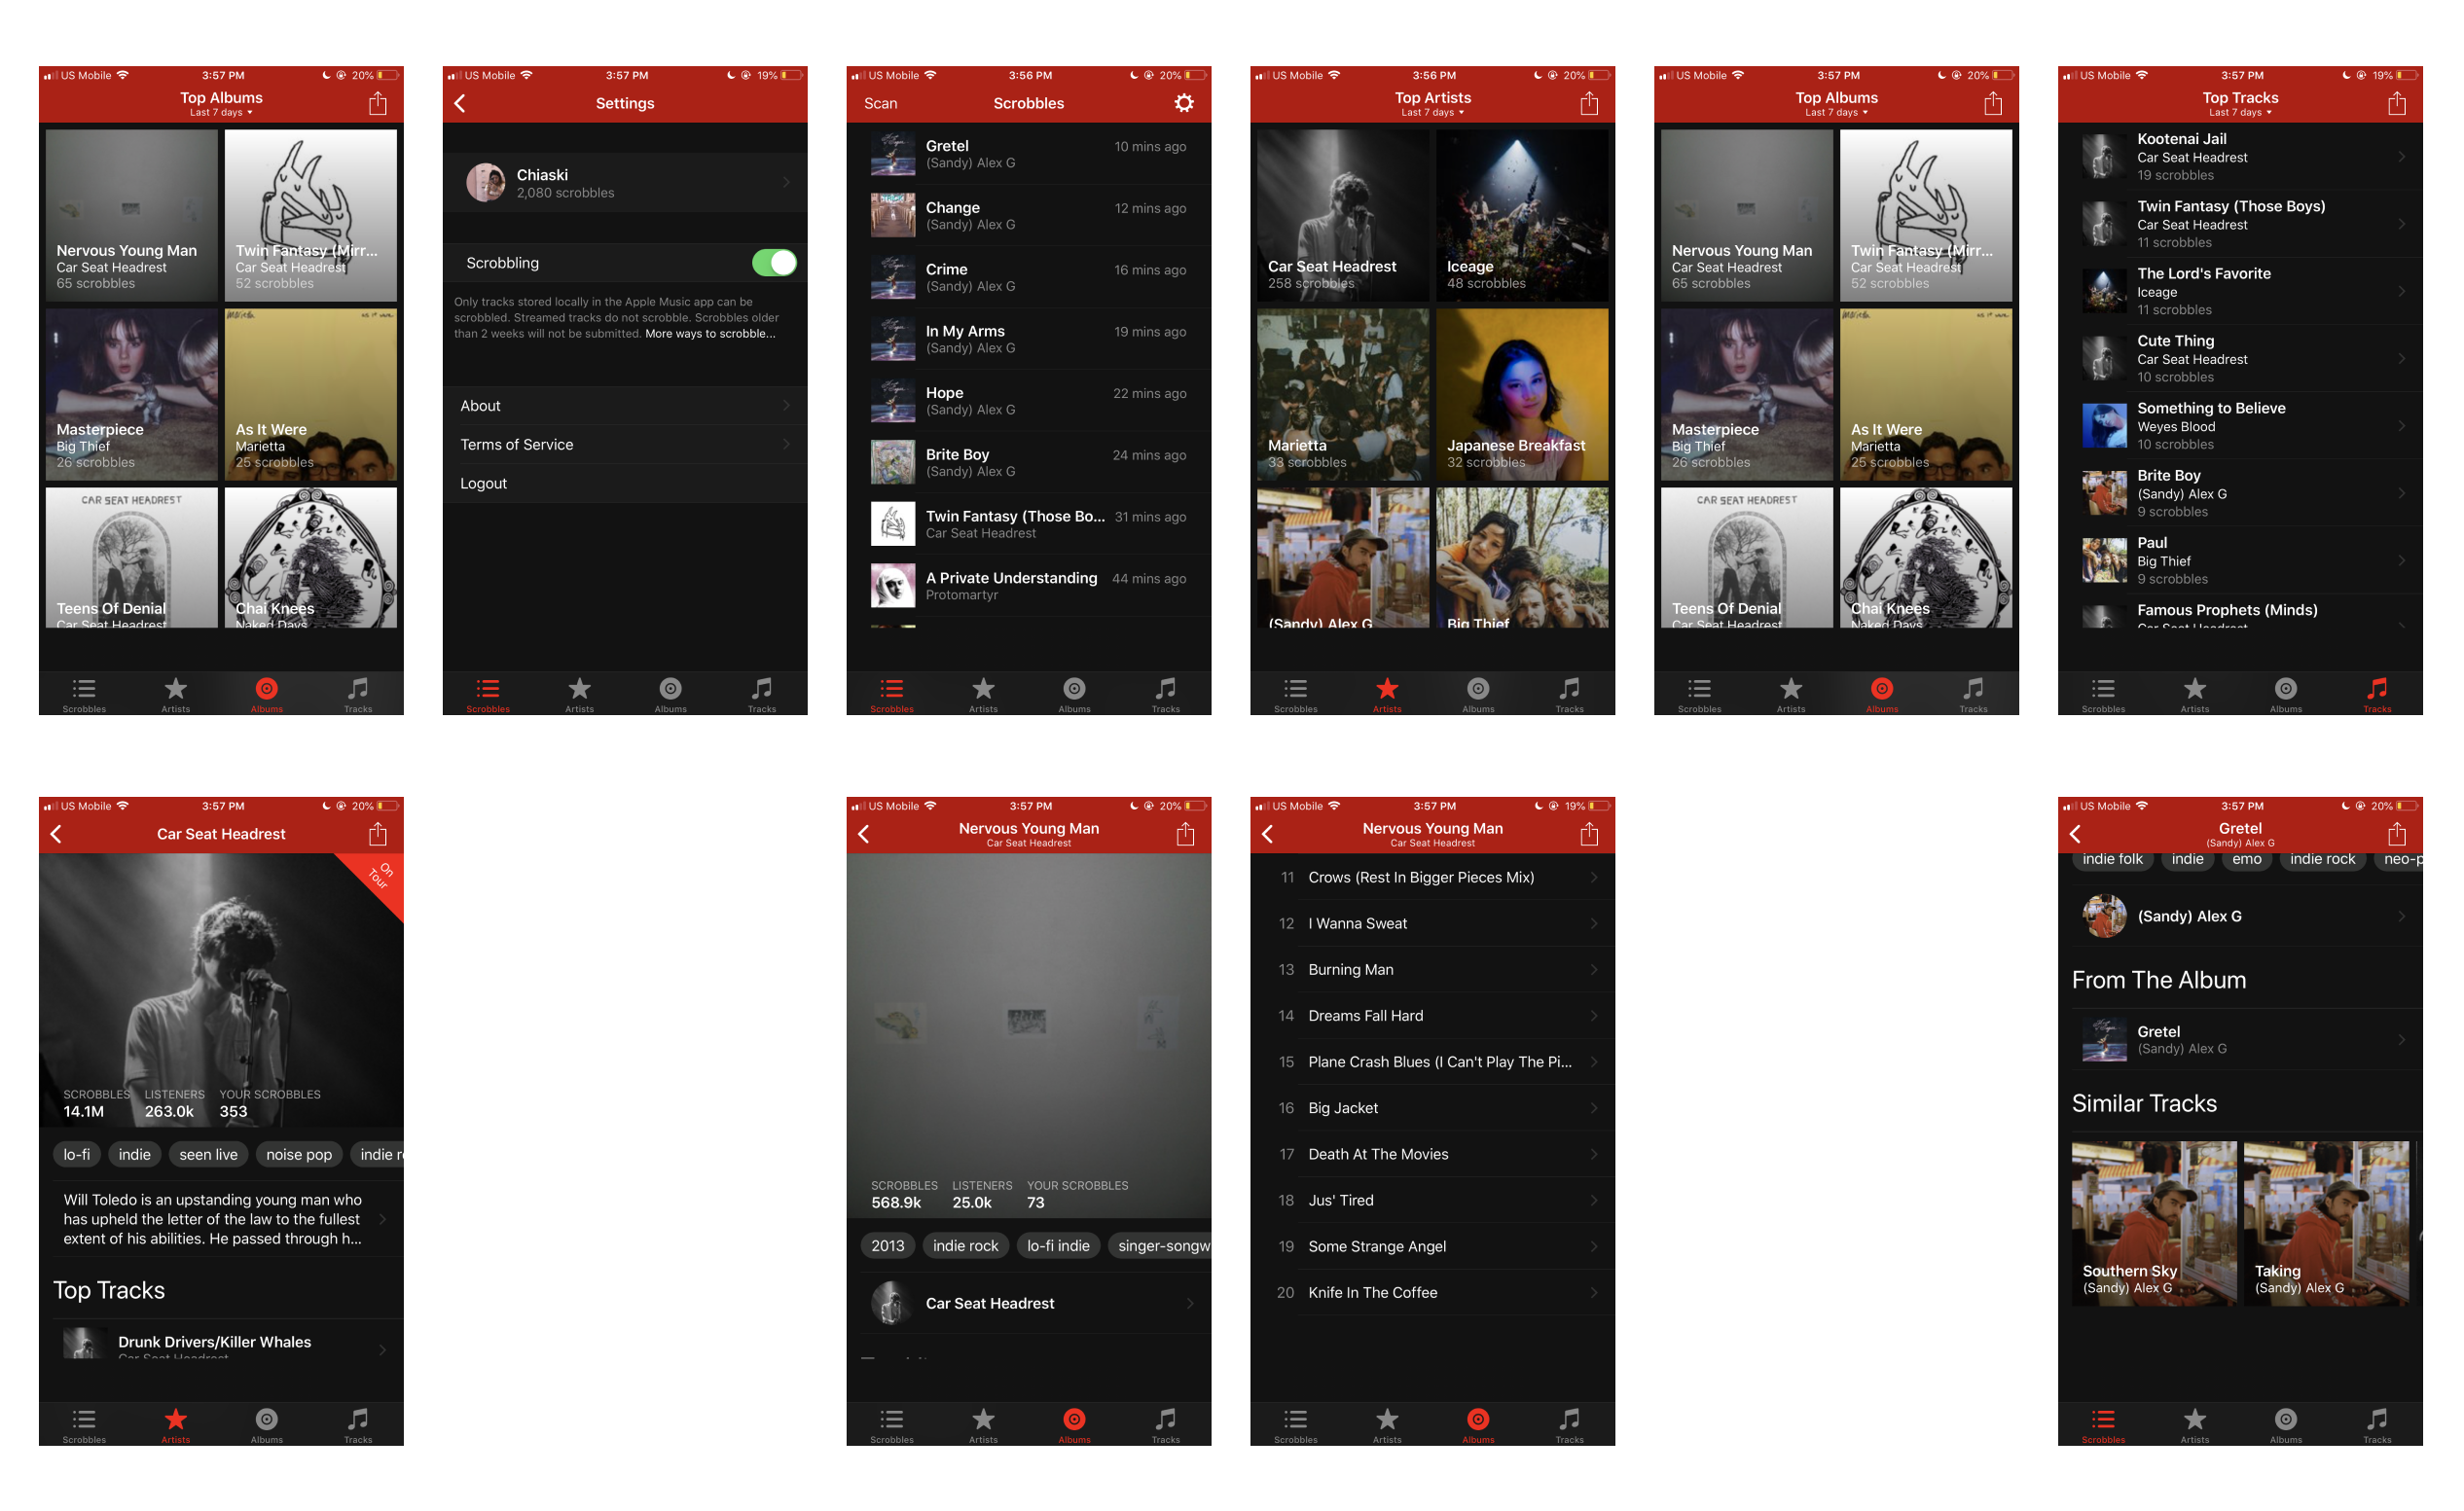2464x1511 pixels.
Task: Open Tracks tab on Car Seat Headrest page
Action: click(358, 1425)
